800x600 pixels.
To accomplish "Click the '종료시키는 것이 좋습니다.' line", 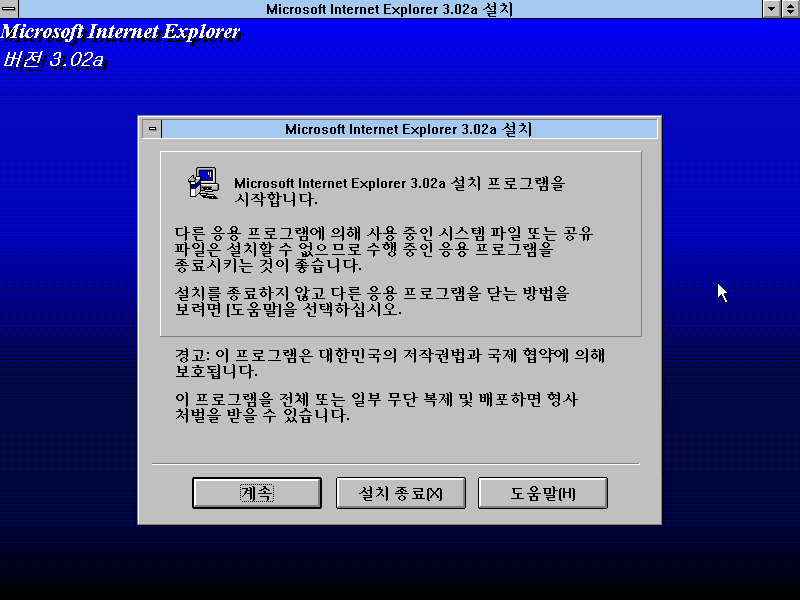I will tap(268, 265).
